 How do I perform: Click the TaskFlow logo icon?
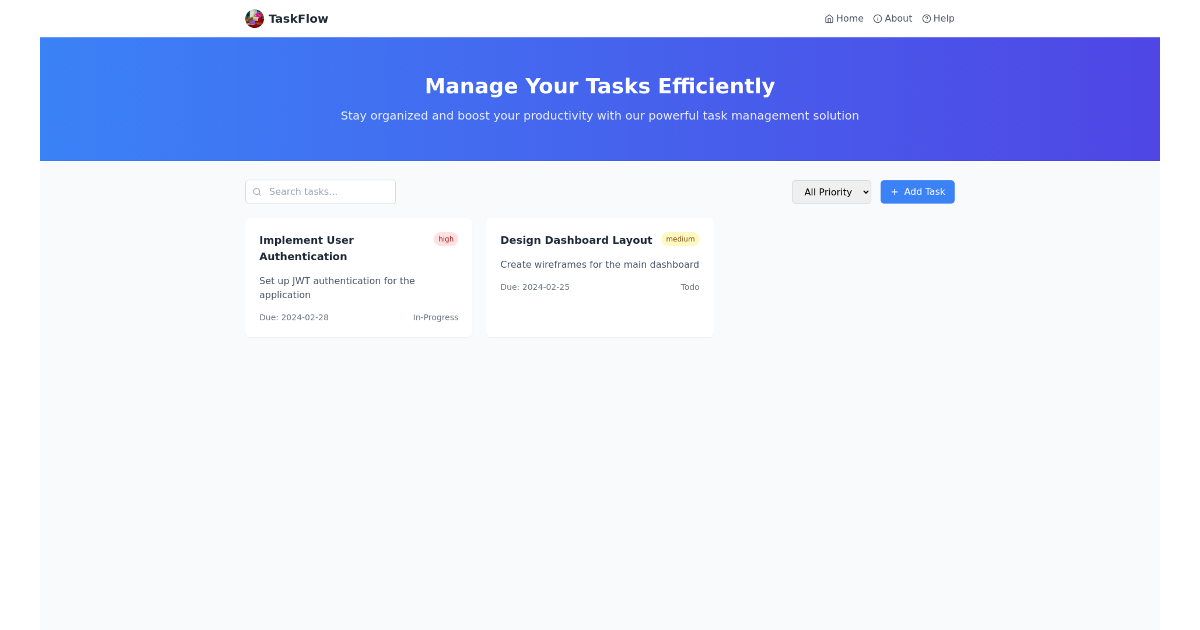pyautogui.click(x=254, y=18)
